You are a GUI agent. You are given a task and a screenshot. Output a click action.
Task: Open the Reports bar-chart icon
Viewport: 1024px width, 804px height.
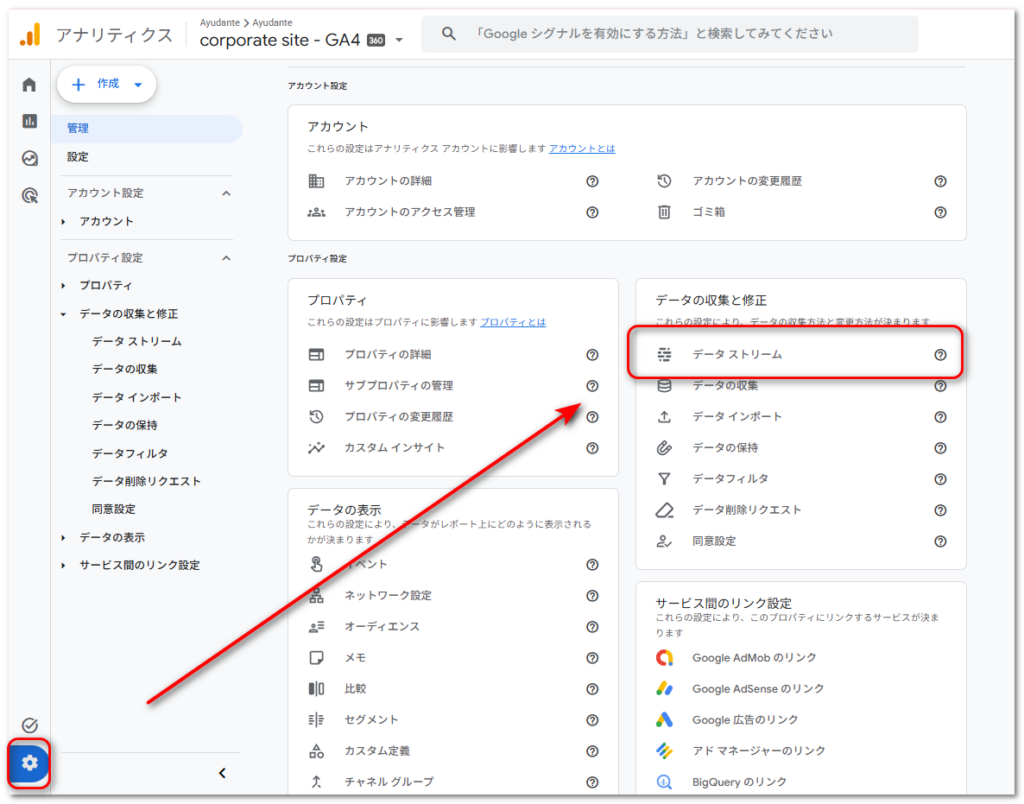(29, 121)
